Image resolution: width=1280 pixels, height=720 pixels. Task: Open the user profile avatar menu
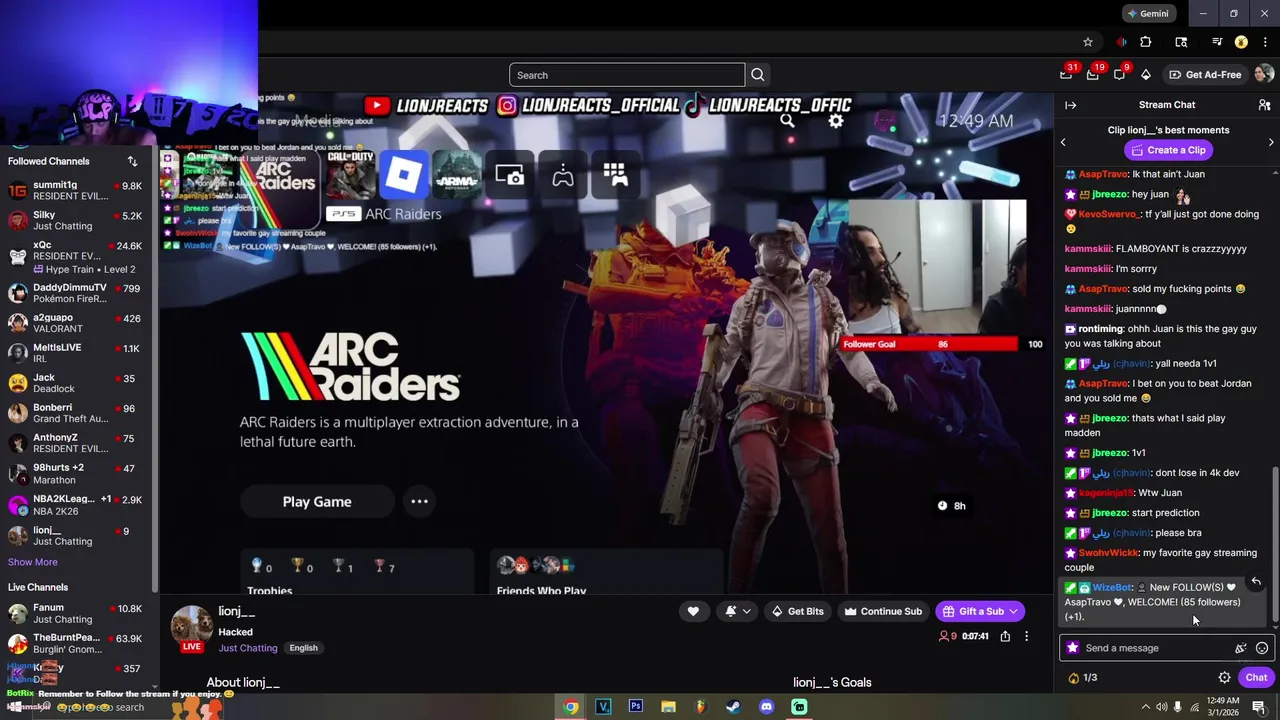(1264, 74)
